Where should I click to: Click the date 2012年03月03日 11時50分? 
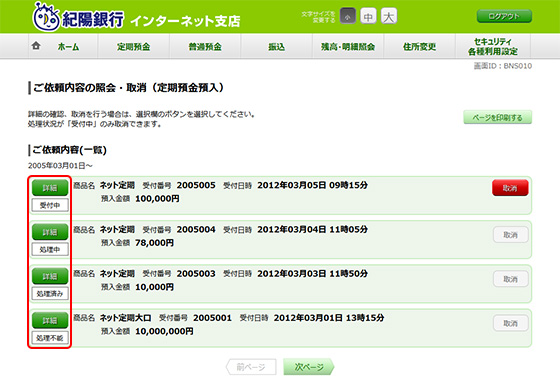pyautogui.click(x=312, y=274)
